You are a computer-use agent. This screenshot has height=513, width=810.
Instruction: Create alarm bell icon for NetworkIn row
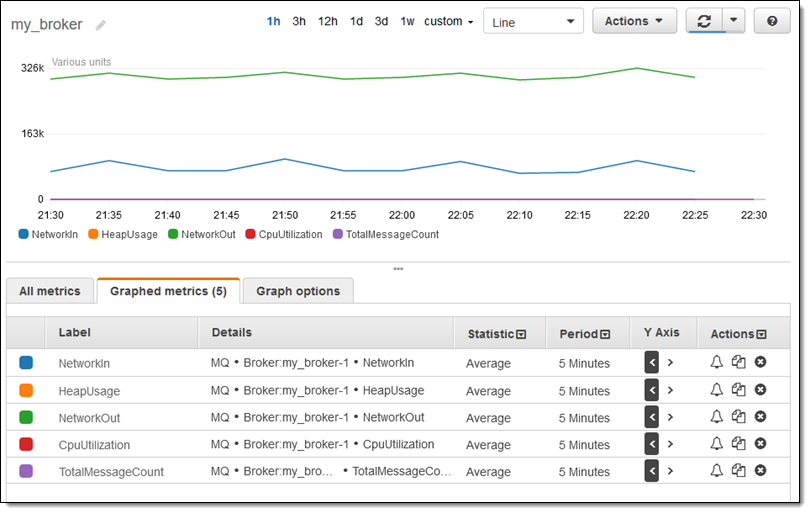click(x=716, y=362)
